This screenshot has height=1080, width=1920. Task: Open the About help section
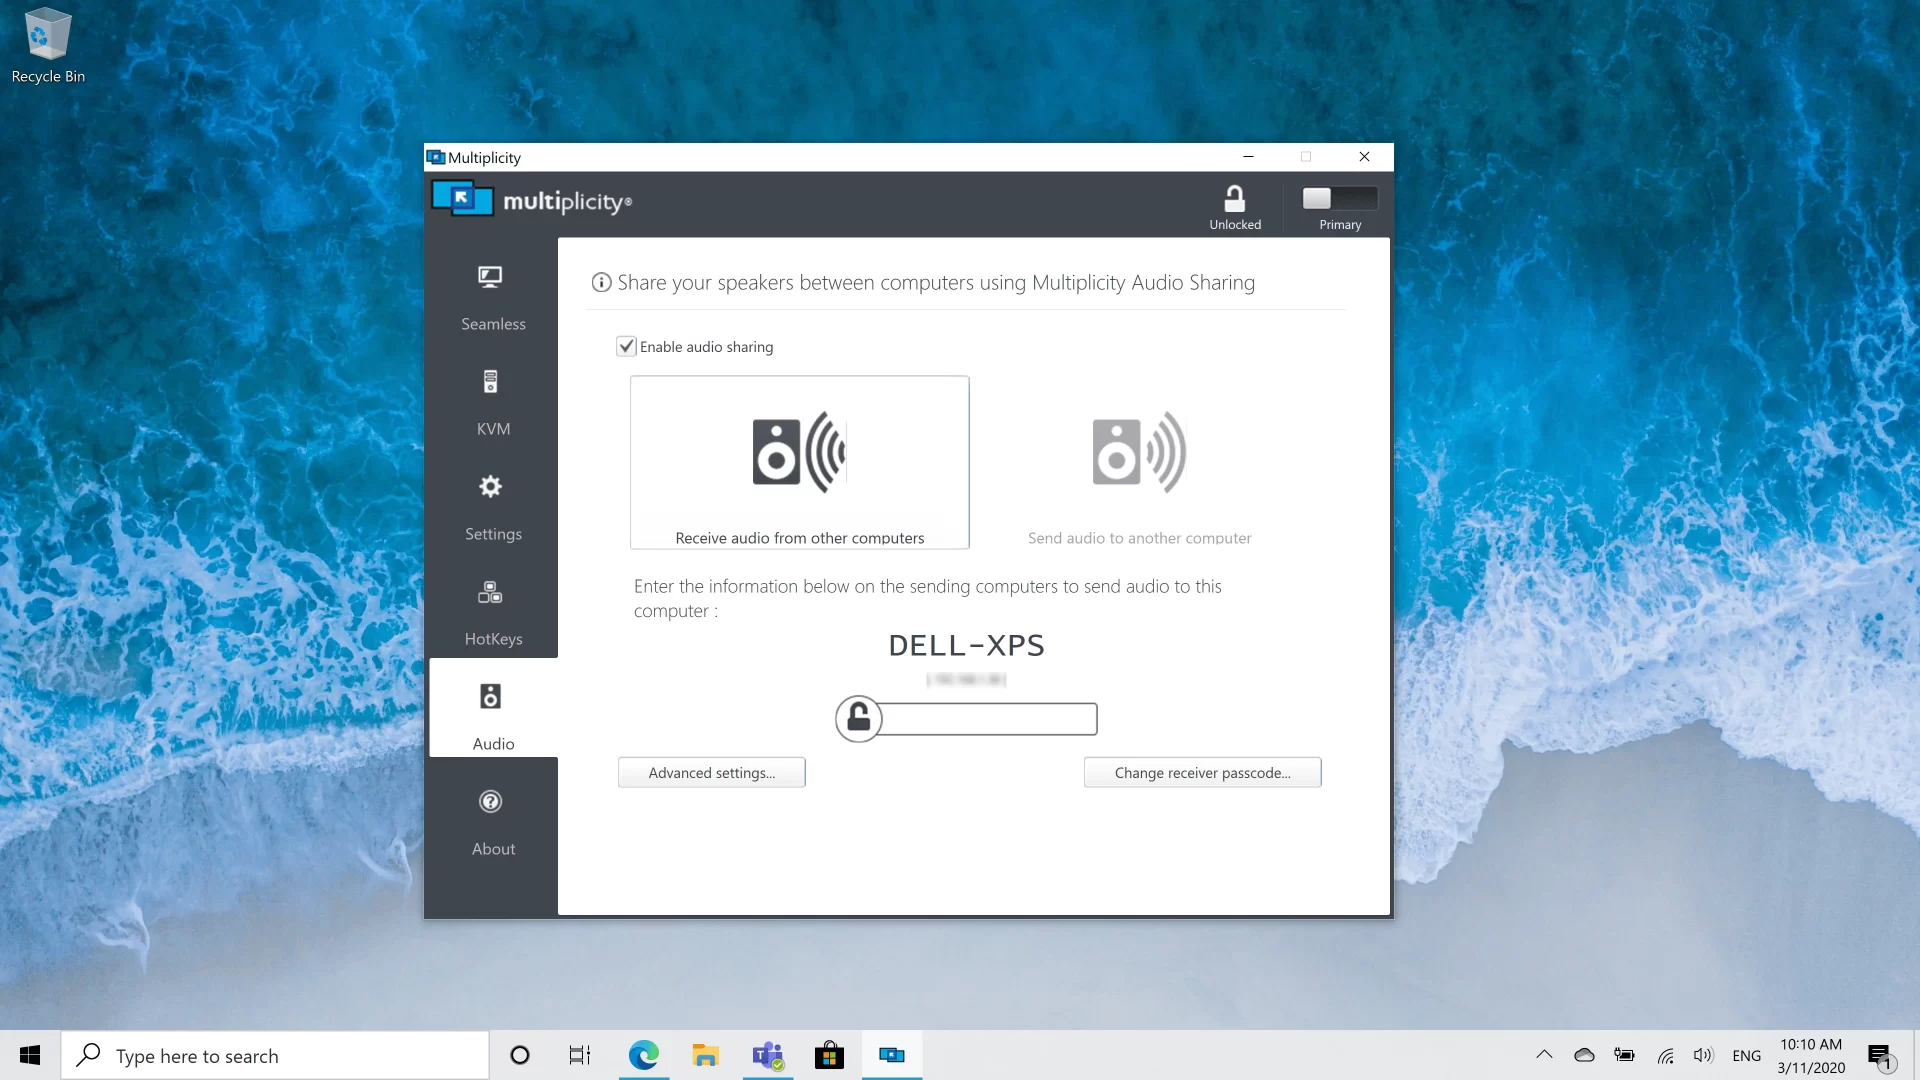point(492,822)
